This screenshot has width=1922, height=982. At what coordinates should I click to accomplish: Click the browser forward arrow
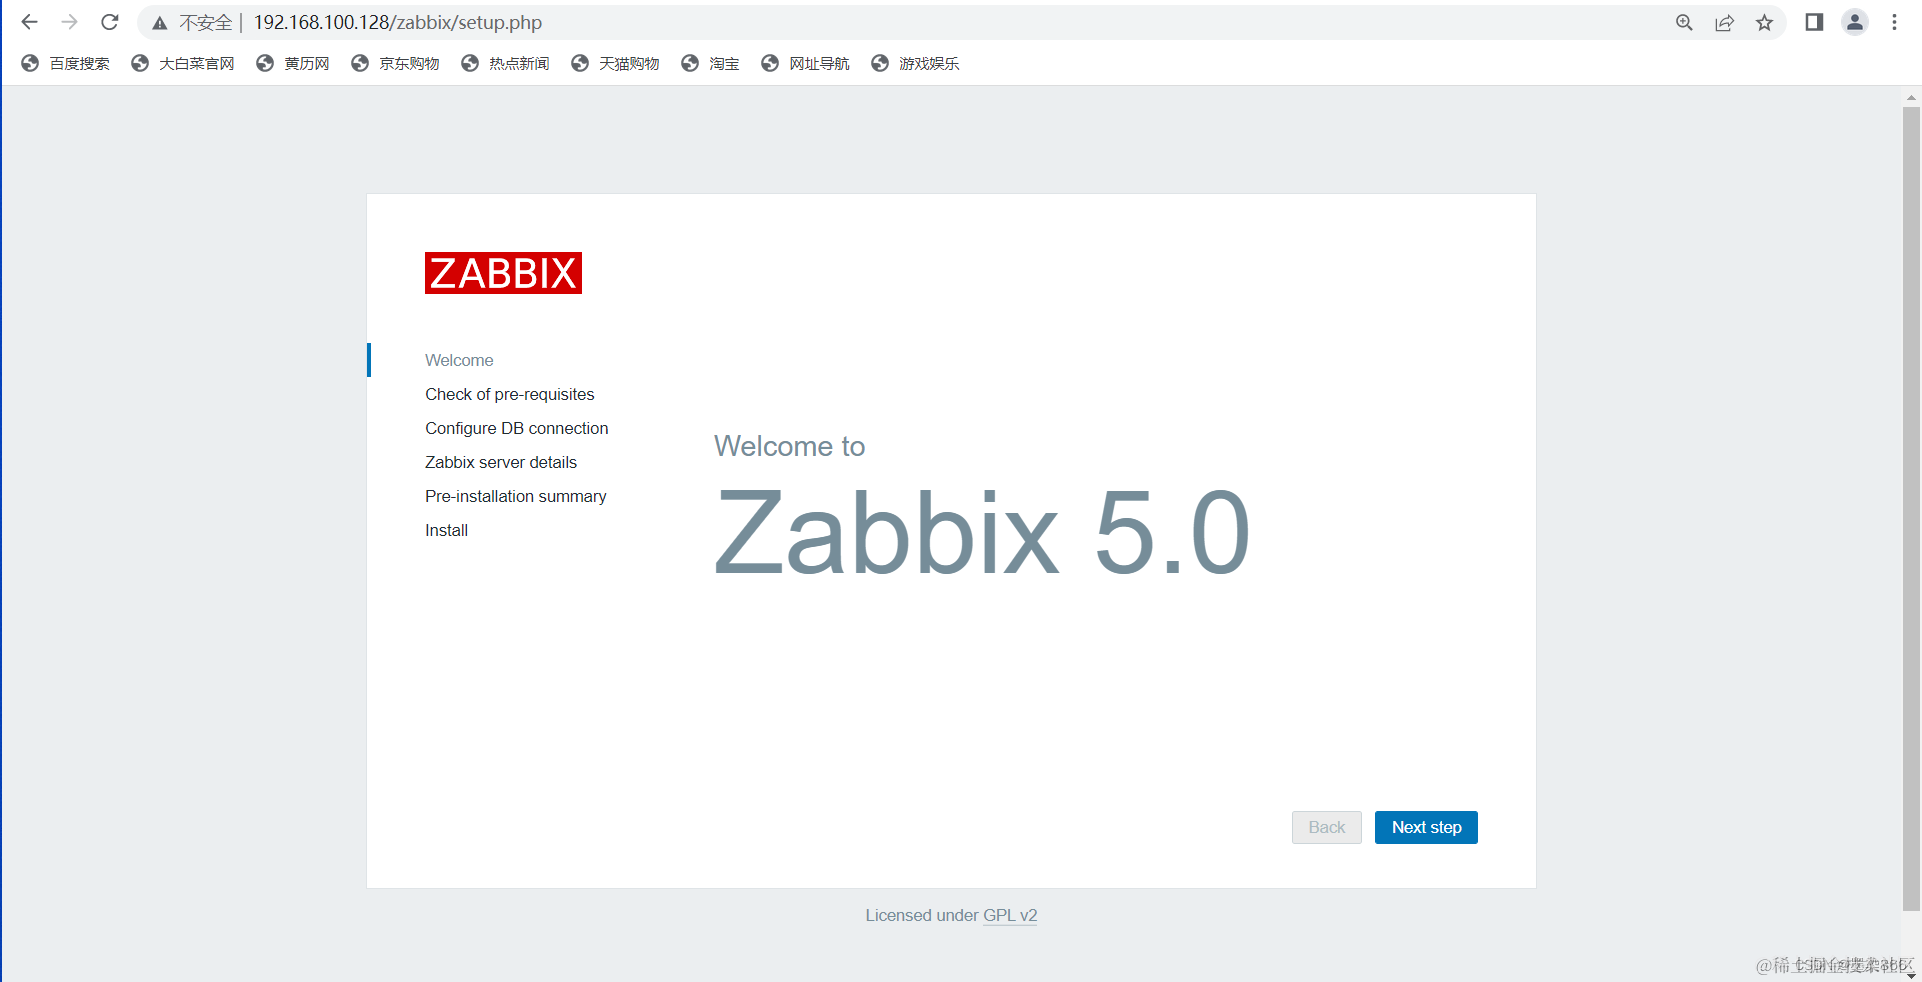[x=69, y=22]
